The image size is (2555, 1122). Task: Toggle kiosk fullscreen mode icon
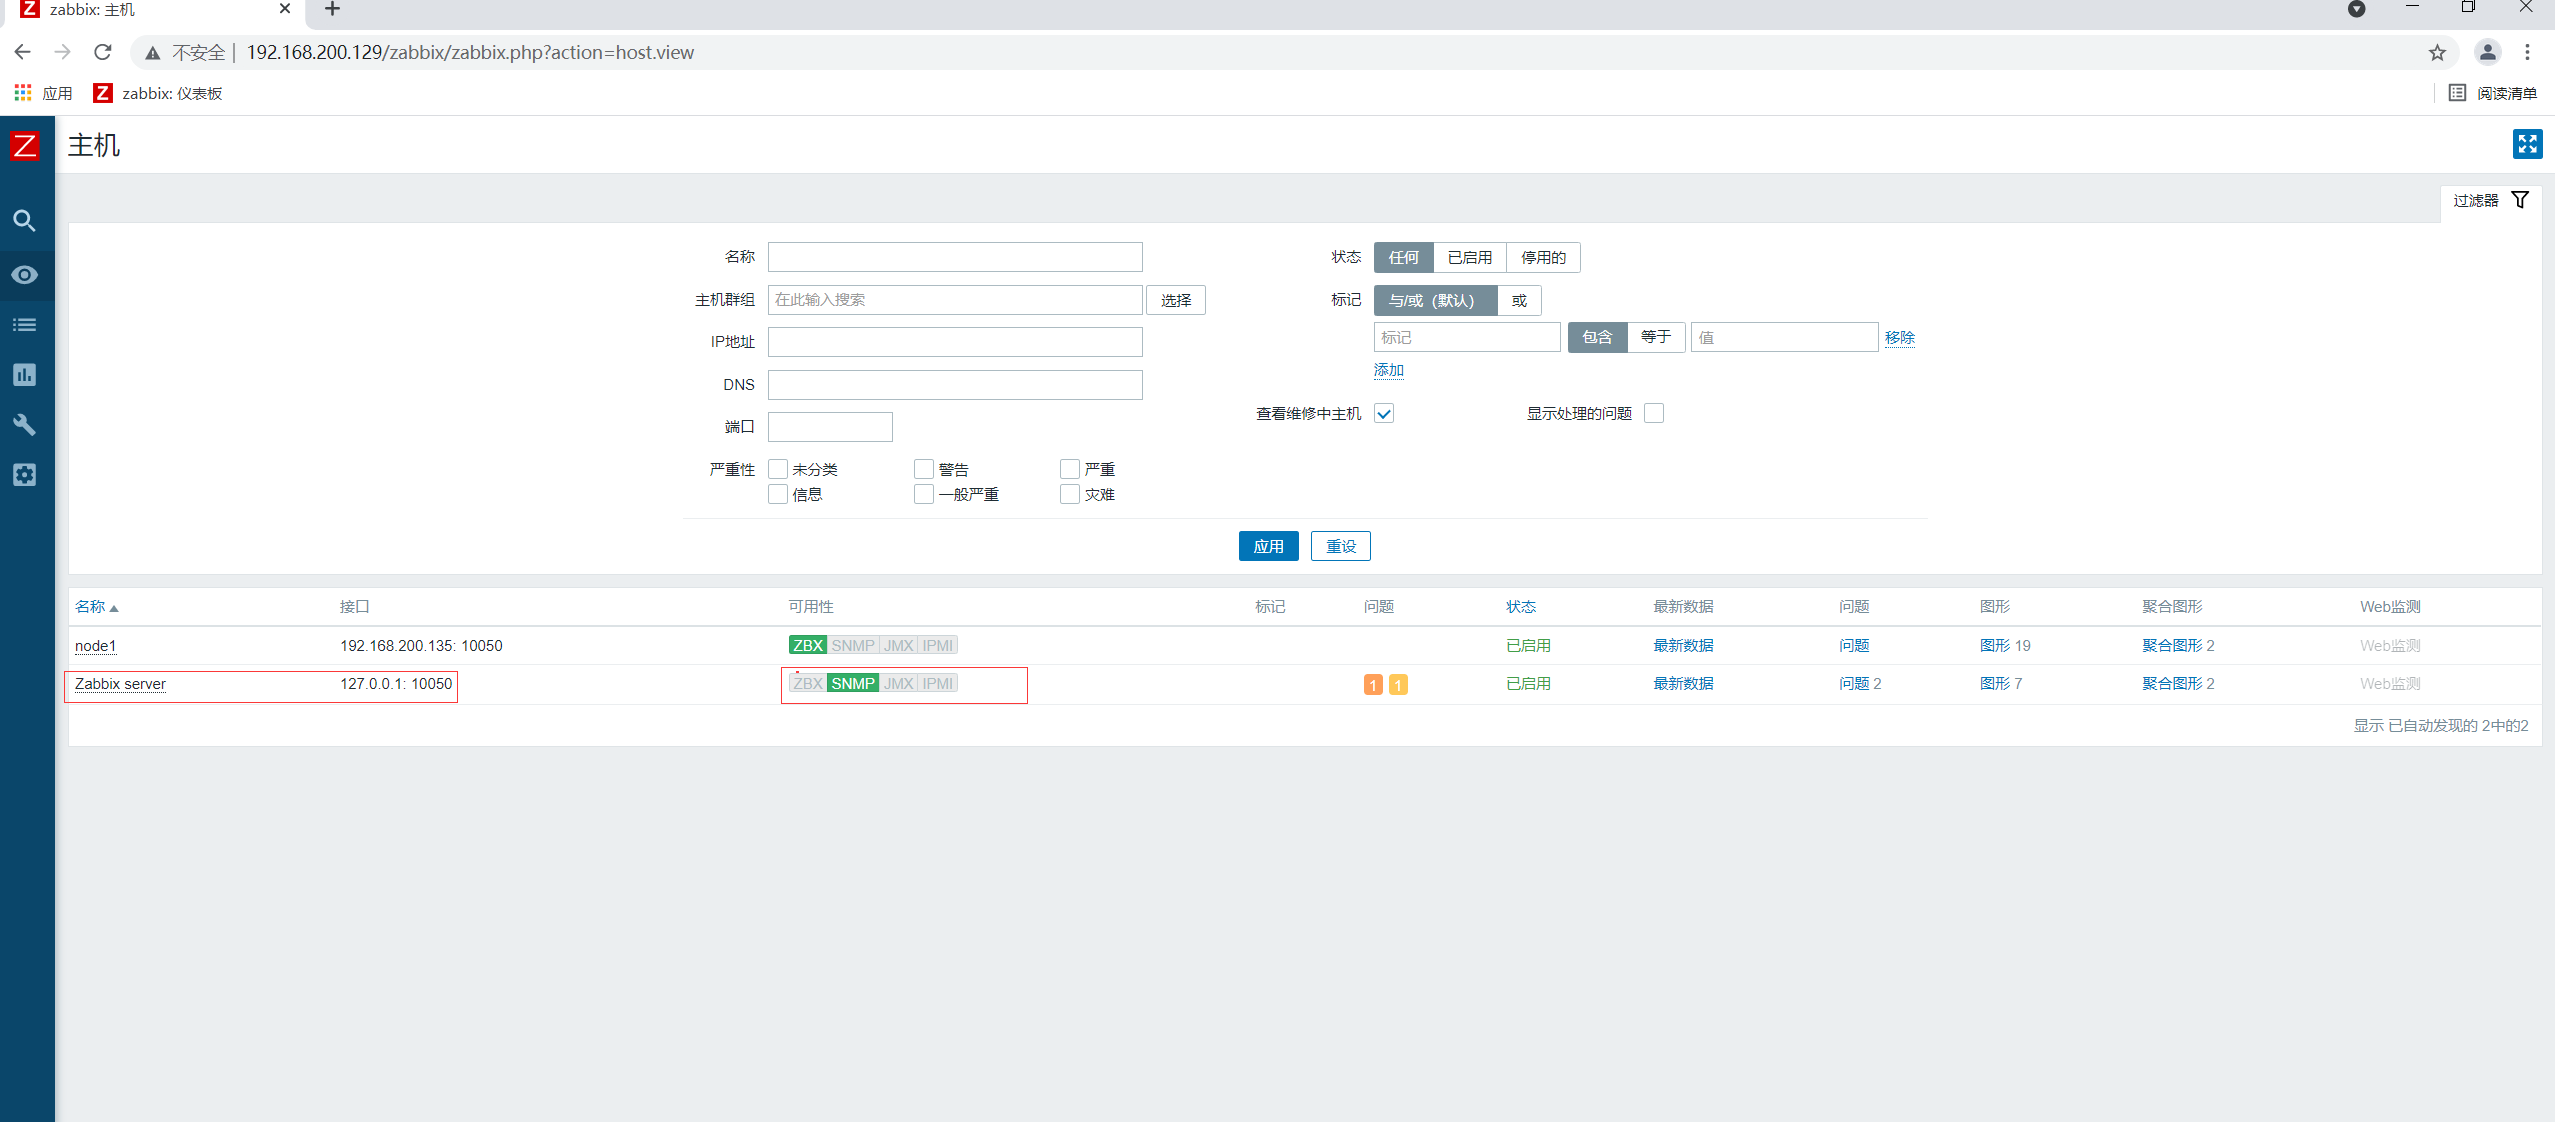pos(2527,145)
